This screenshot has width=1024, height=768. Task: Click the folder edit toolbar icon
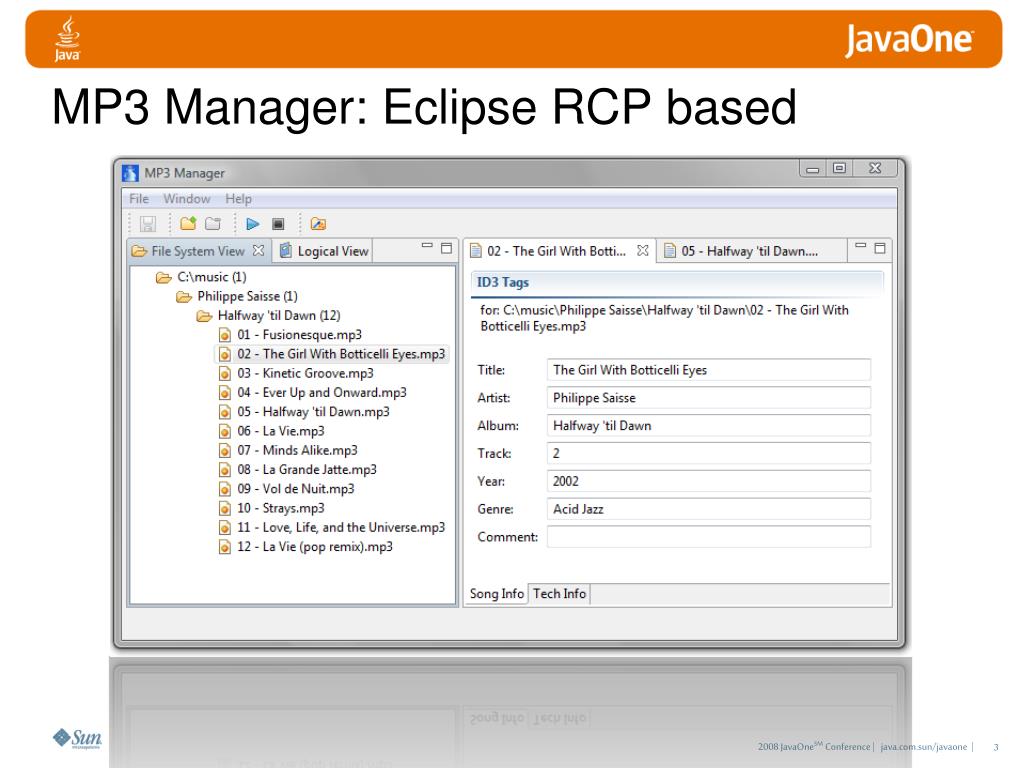point(318,224)
